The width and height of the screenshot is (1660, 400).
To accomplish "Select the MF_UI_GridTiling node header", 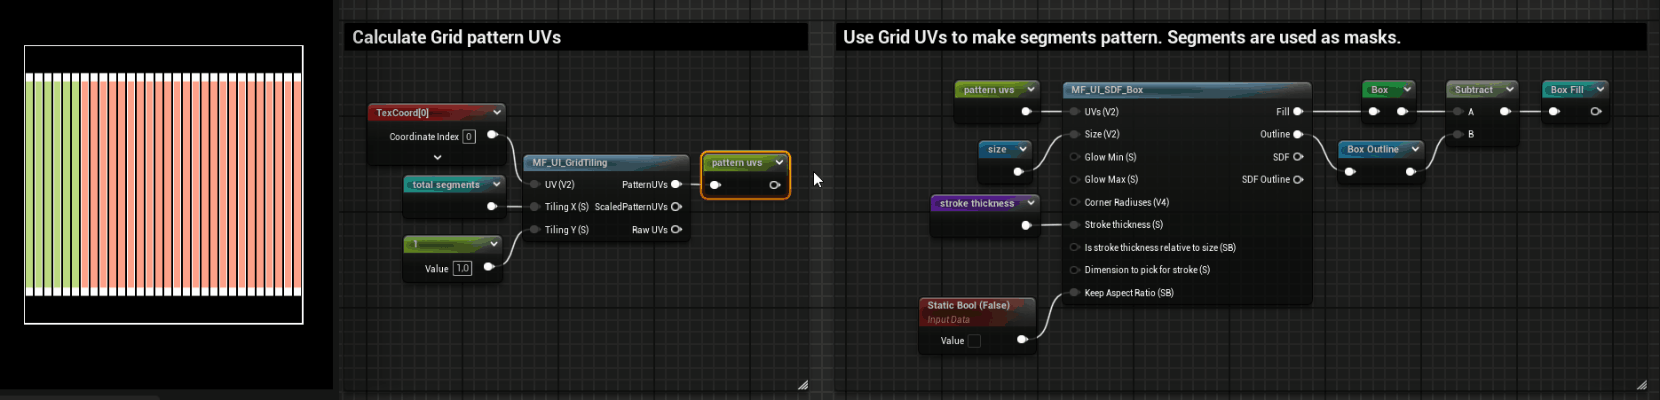I will 570,162.
